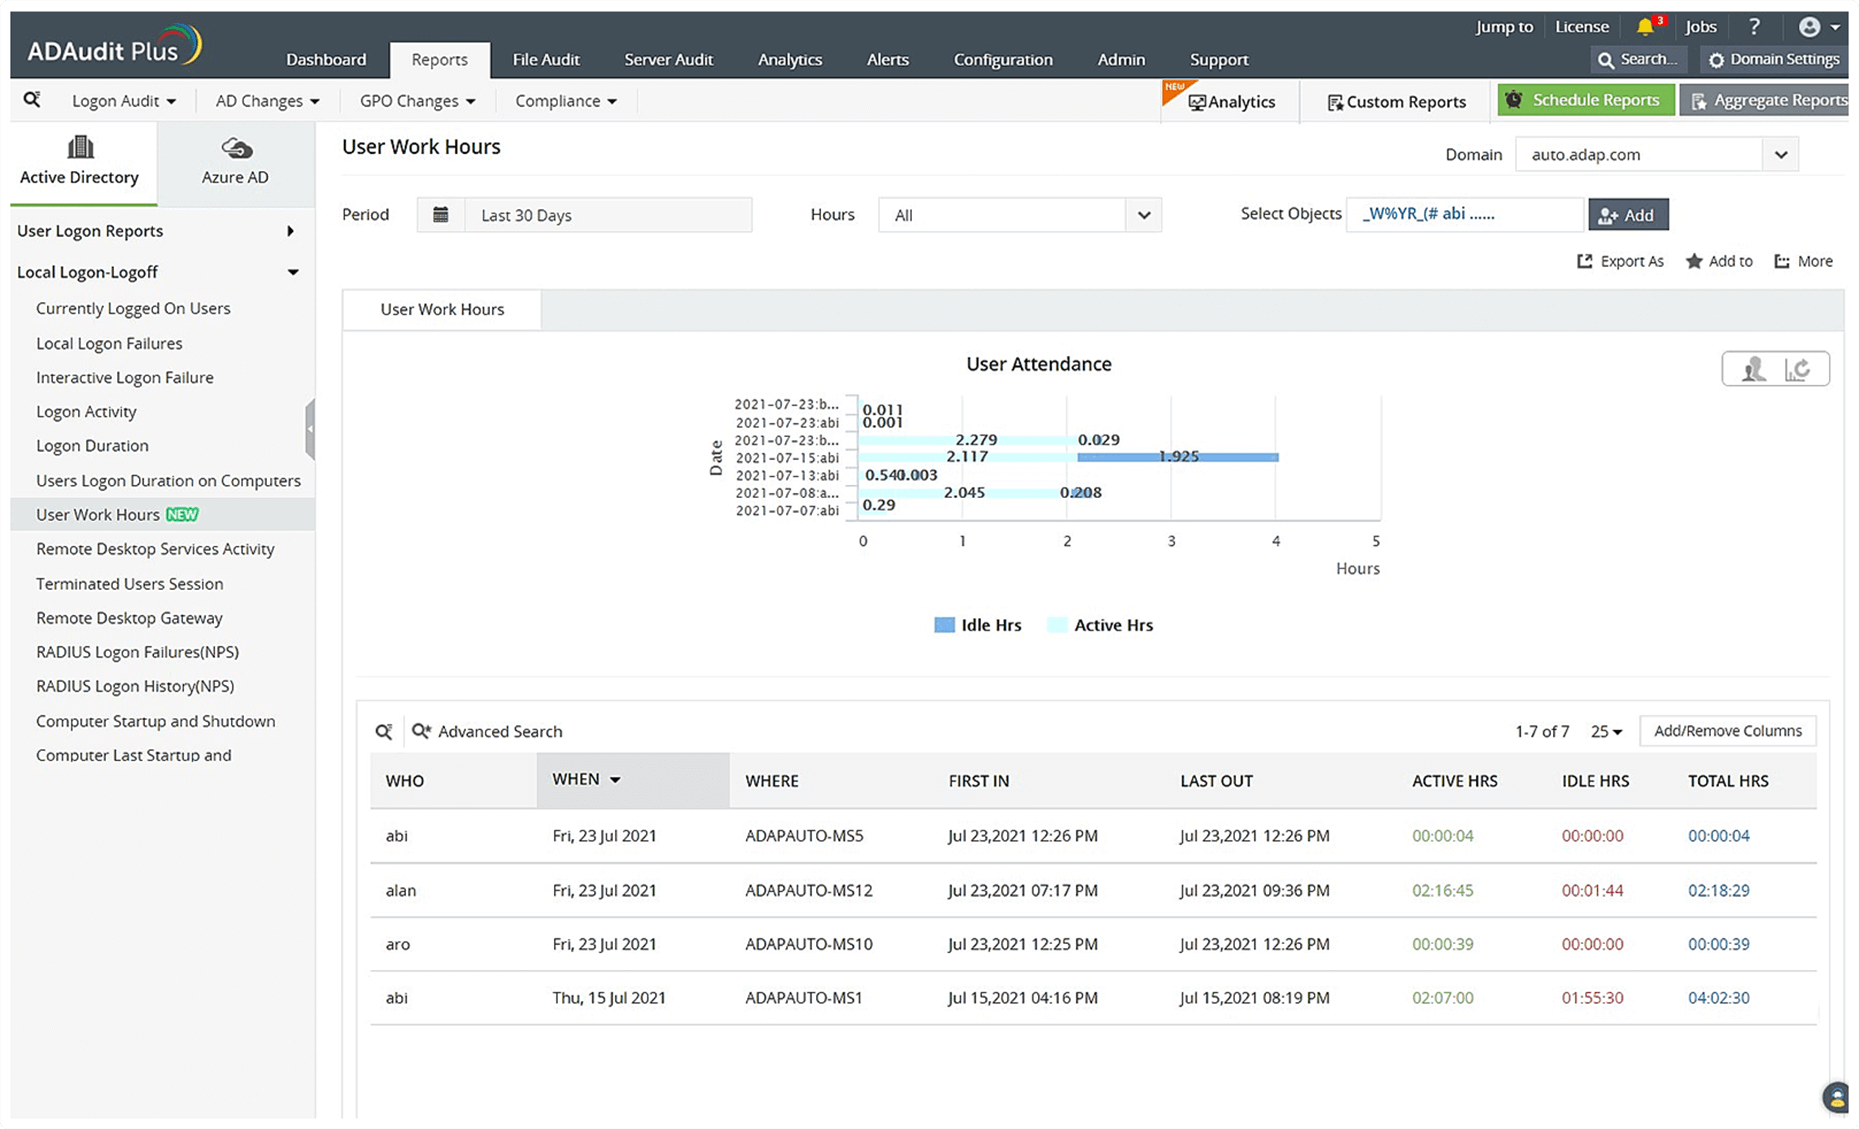The width and height of the screenshot is (1859, 1129).
Task: Click the calendar icon beside Period
Action: point(441,215)
